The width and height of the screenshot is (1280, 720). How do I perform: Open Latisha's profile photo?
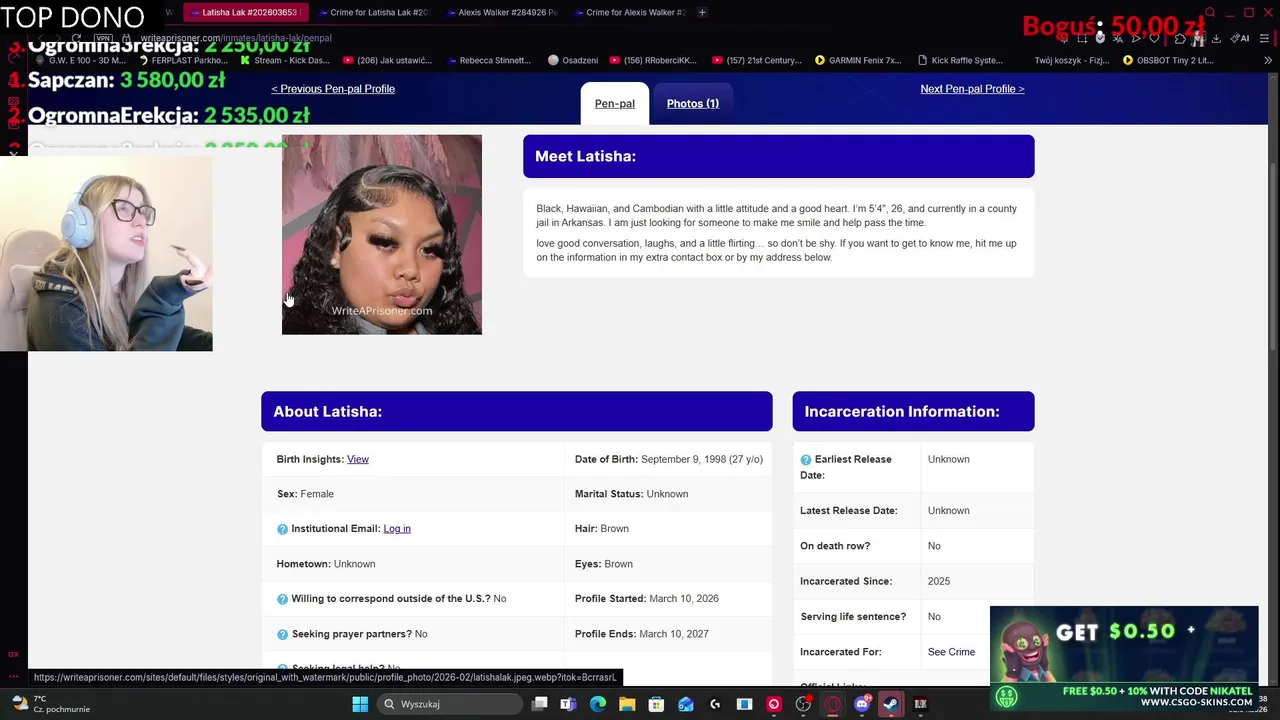point(382,235)
